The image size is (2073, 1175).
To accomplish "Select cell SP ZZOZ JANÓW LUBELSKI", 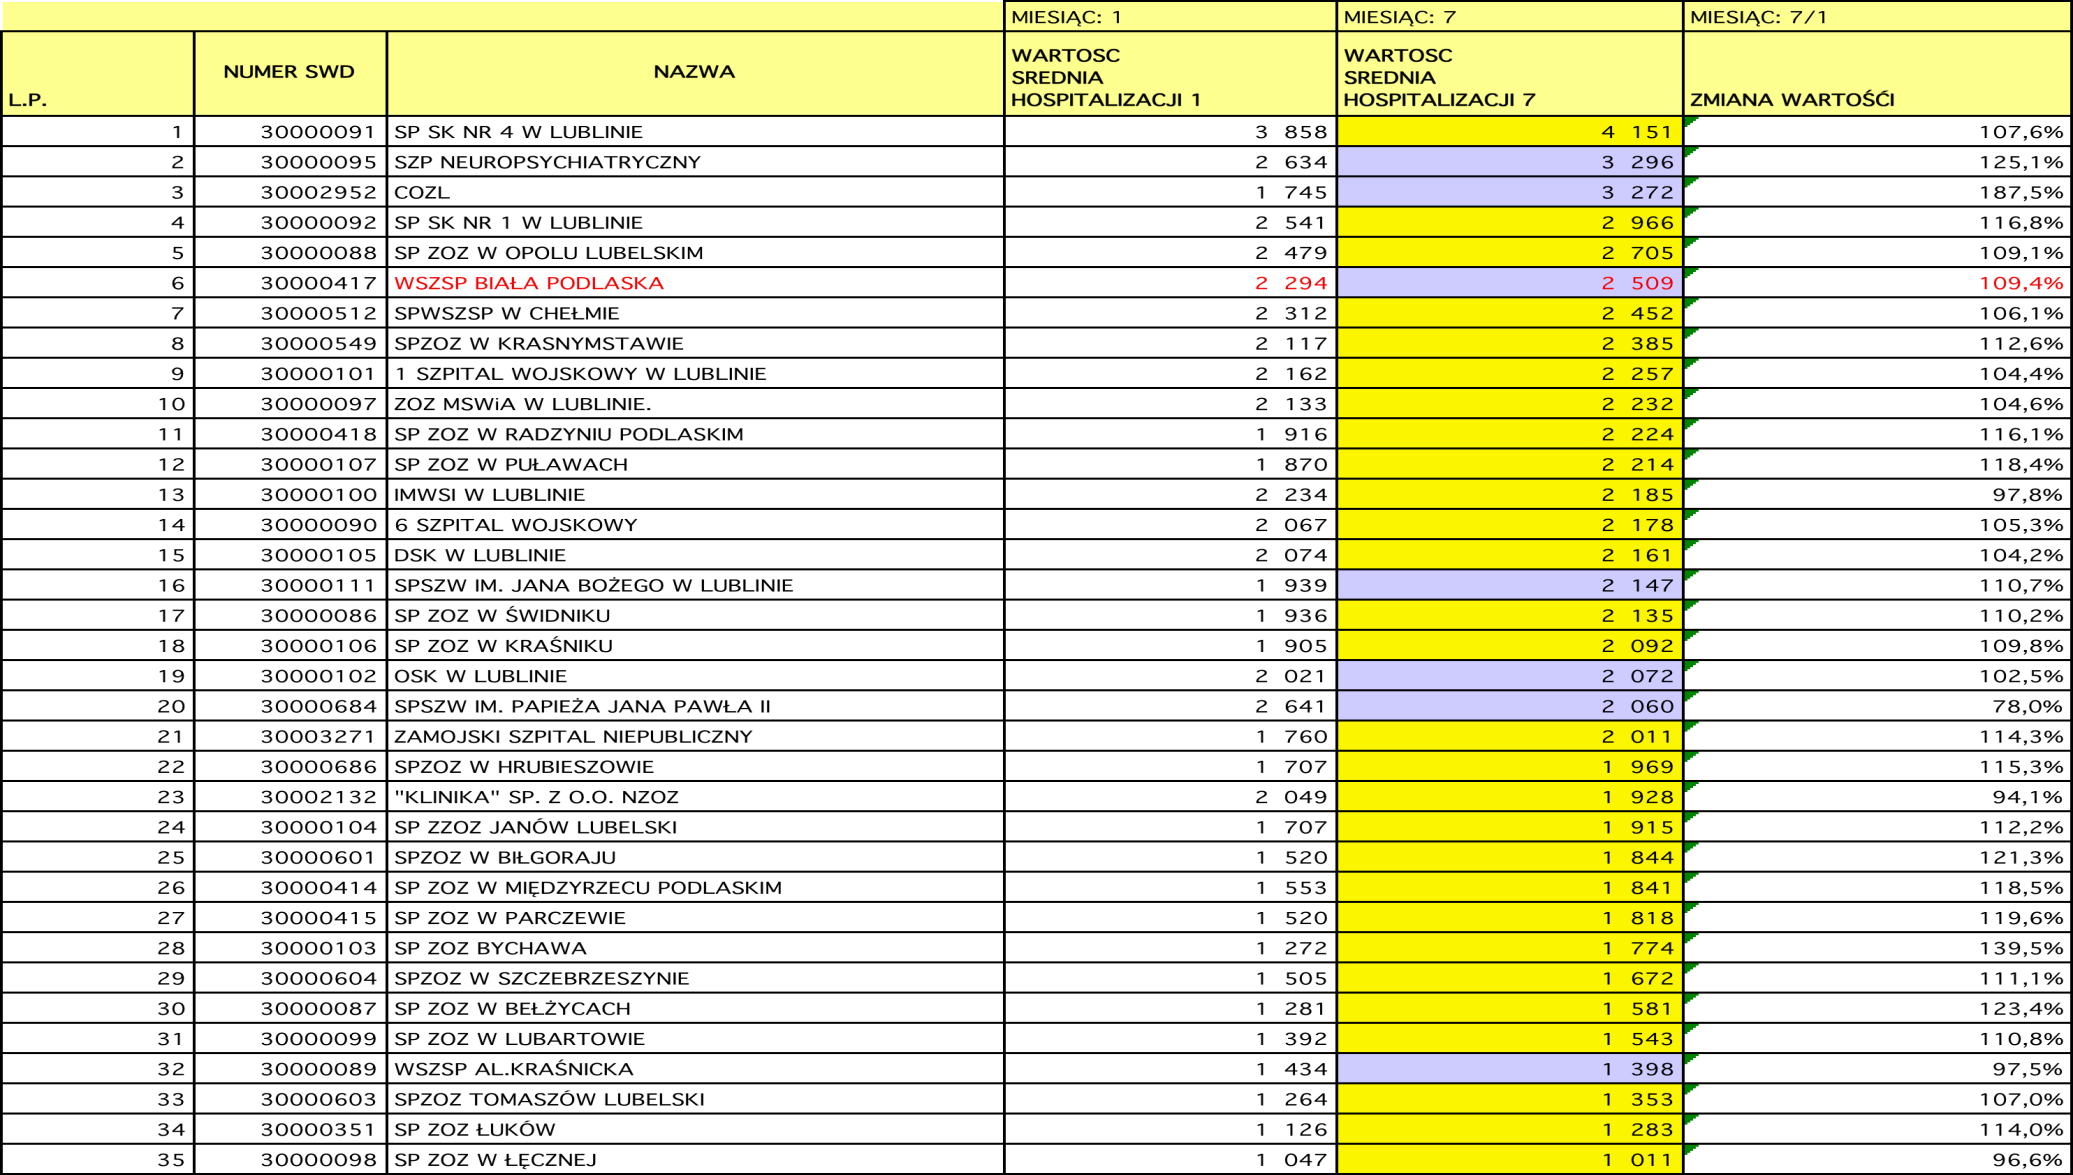I will 695,827.
